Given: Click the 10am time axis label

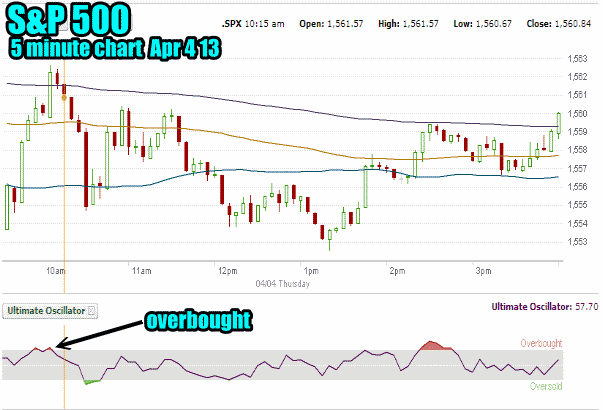Looking at the screenshot, I should point(56,271).
